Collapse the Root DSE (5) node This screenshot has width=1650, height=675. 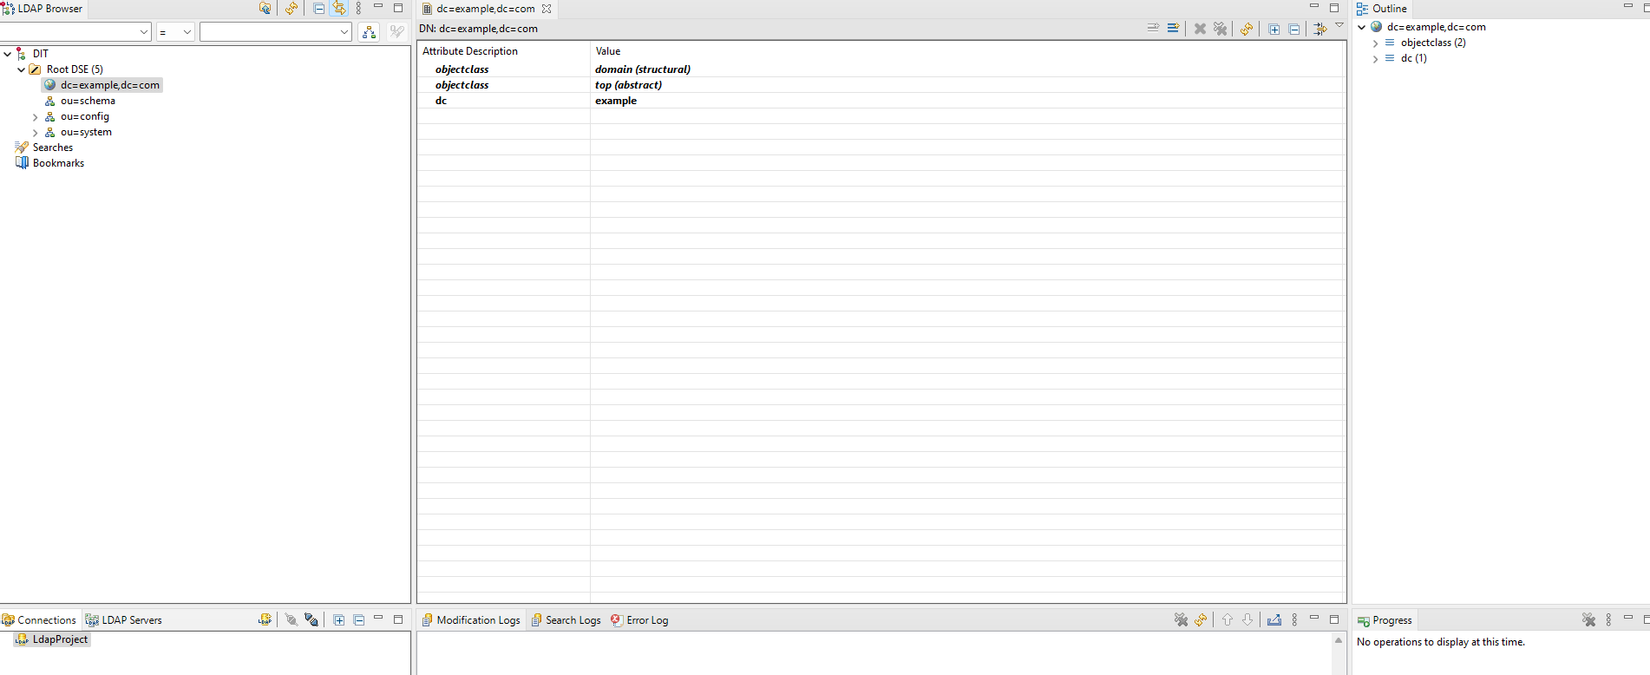point(21,70)
